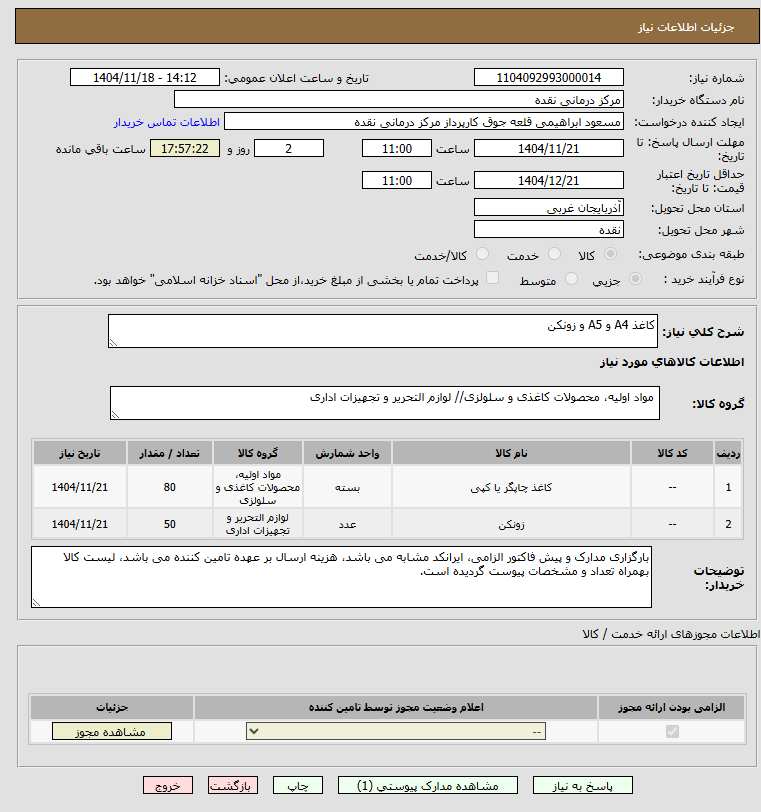Select the جزیی purchase type radio
Screen dimensions: 761x812
coord(635,279)
